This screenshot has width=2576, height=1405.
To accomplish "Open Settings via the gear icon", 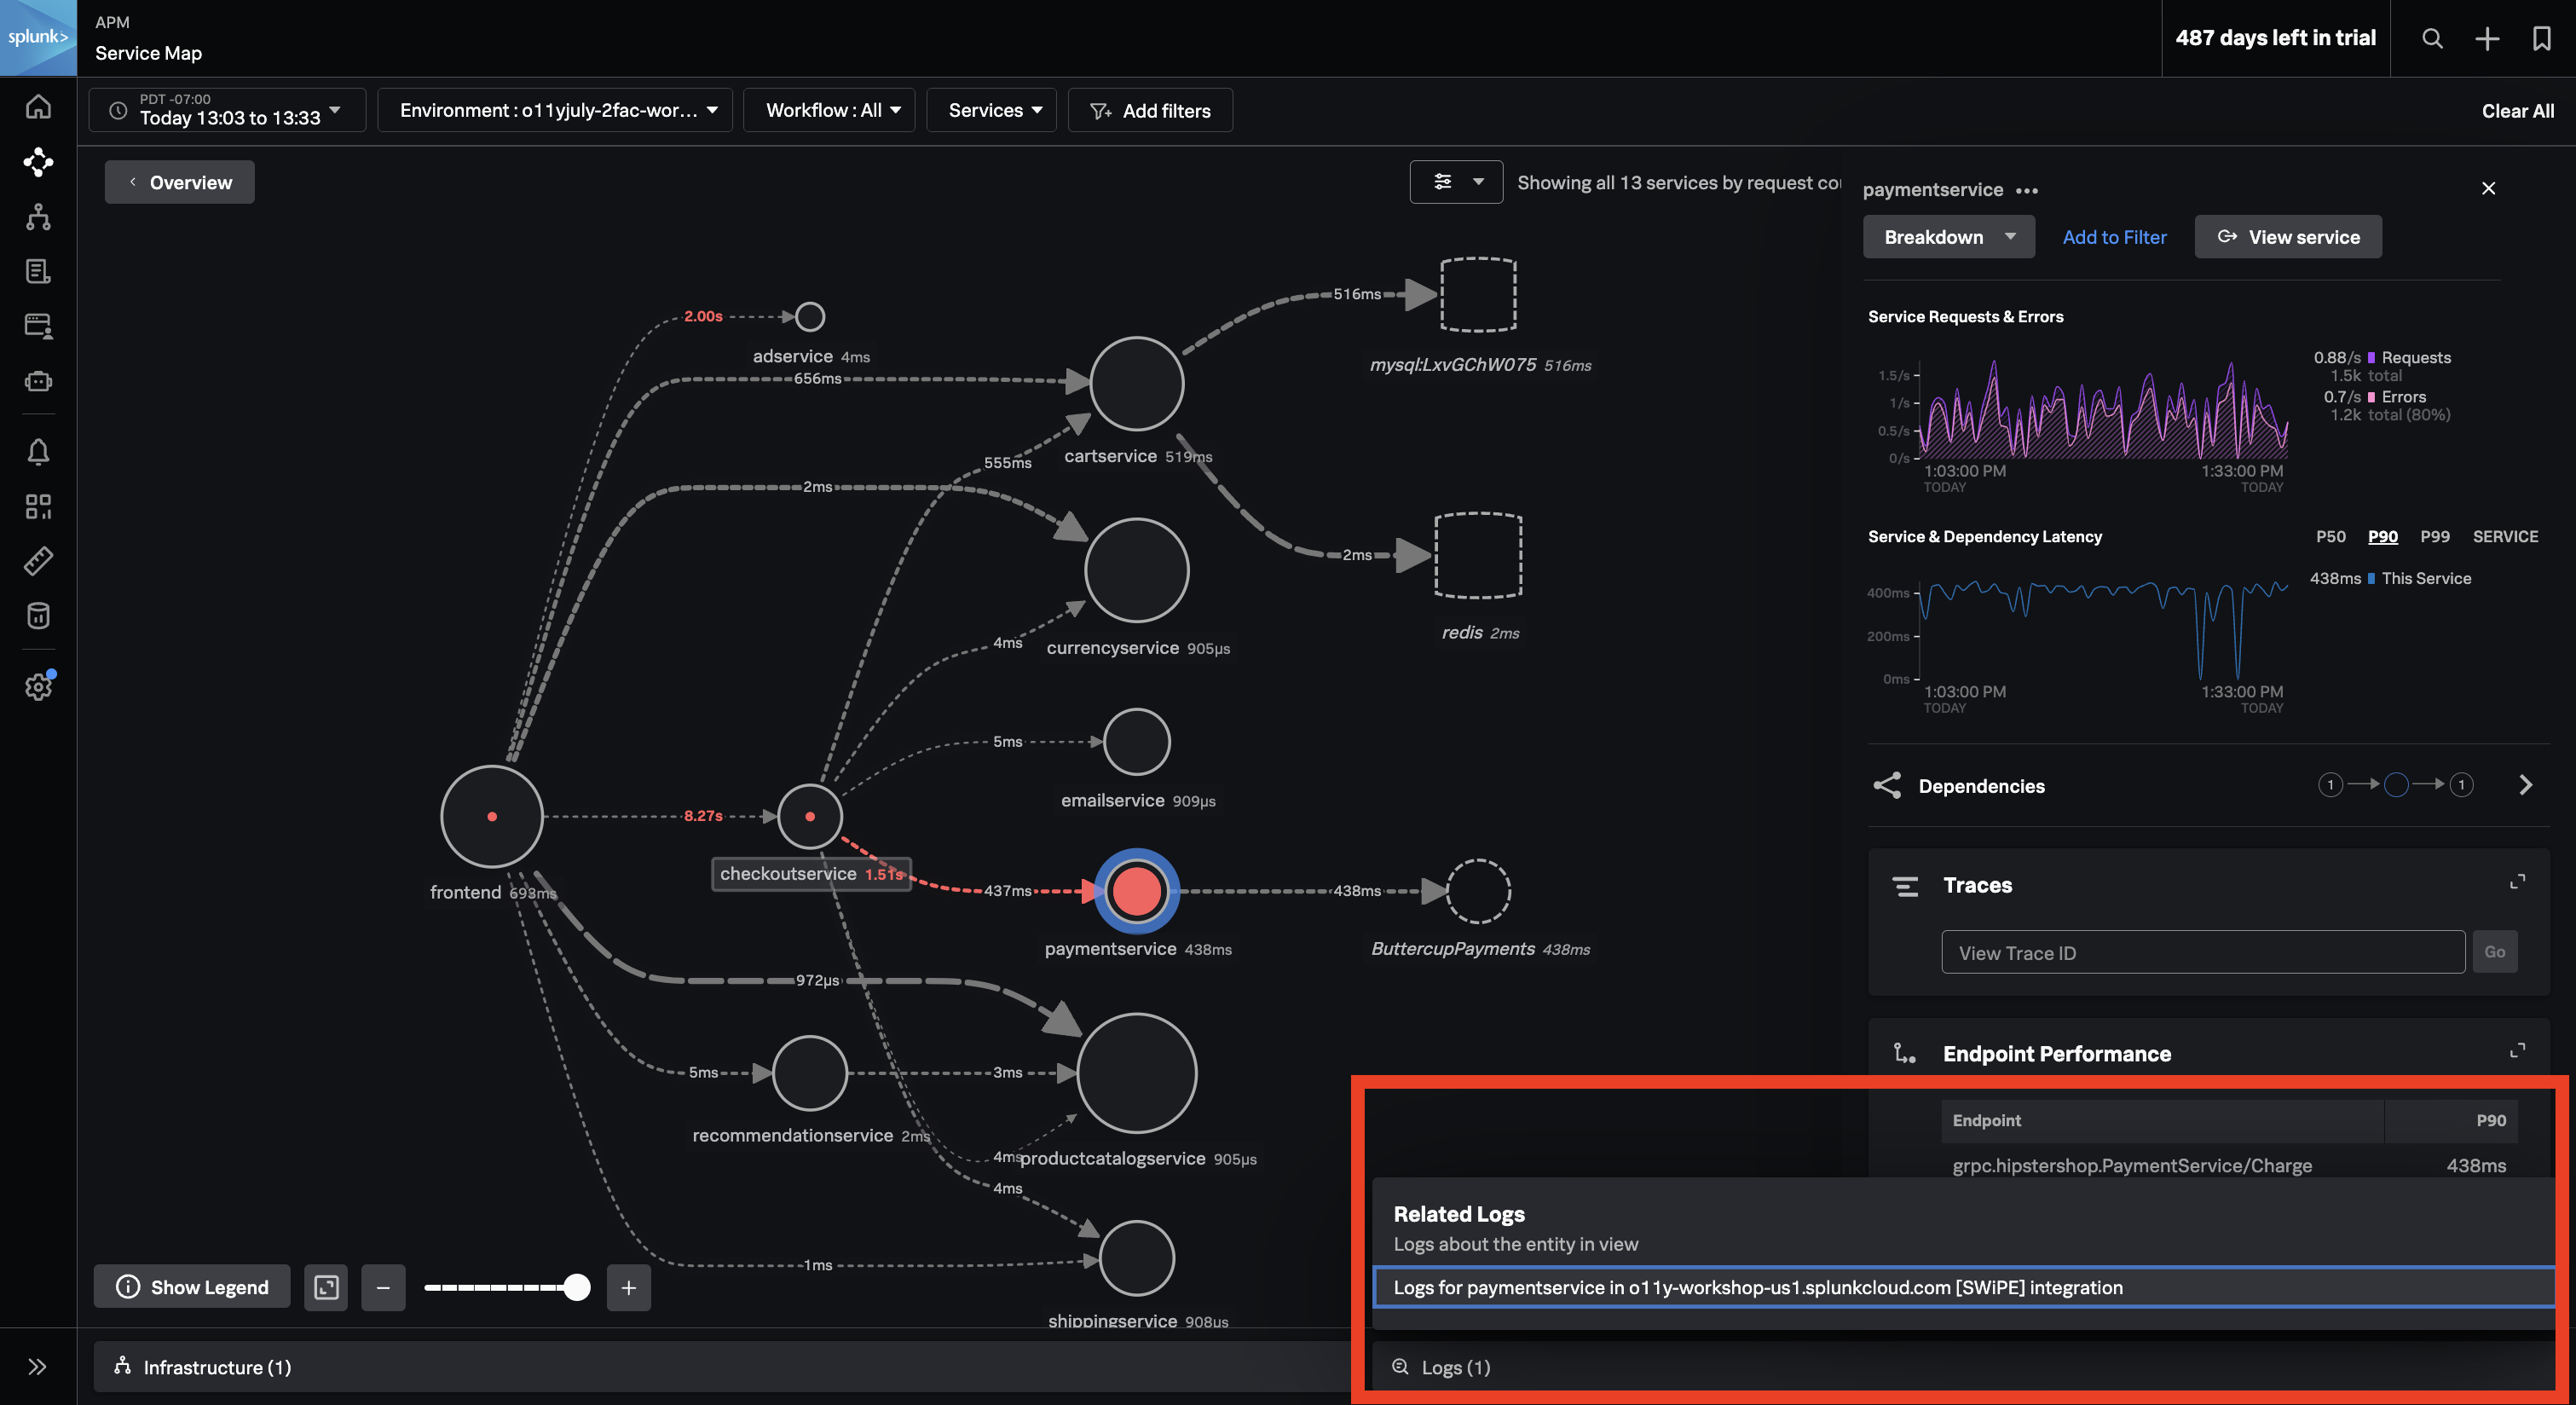I will tap(38, 687).
